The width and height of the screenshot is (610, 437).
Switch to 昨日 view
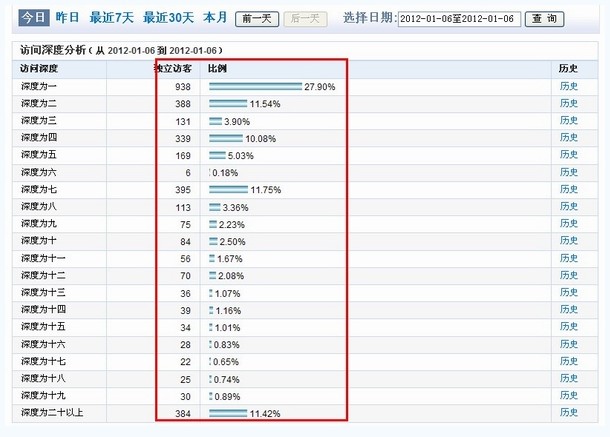[x=68, y=18]
